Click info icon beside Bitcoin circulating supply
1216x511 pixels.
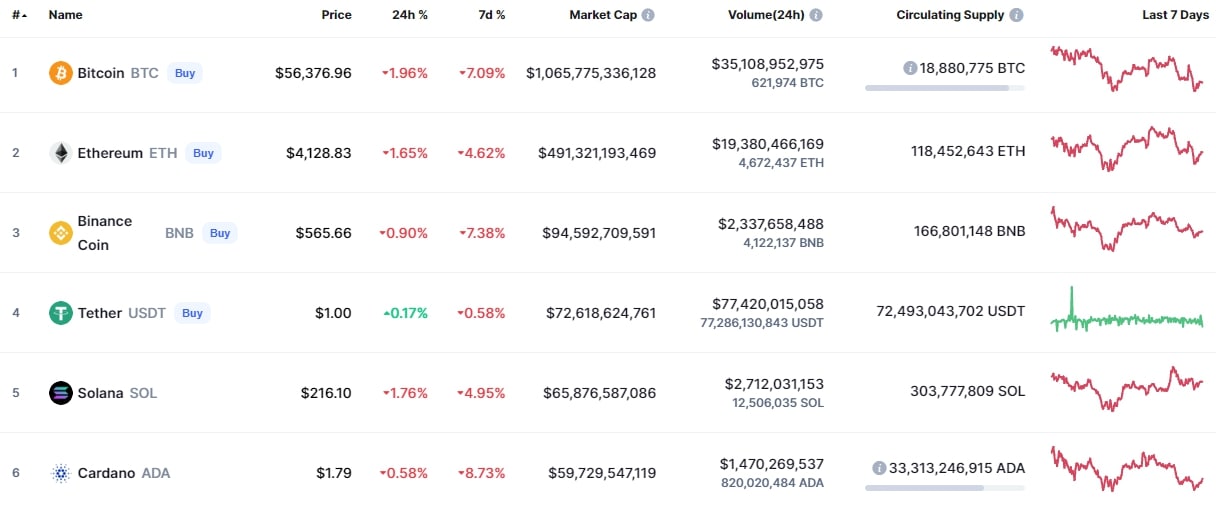pos(910,68)
